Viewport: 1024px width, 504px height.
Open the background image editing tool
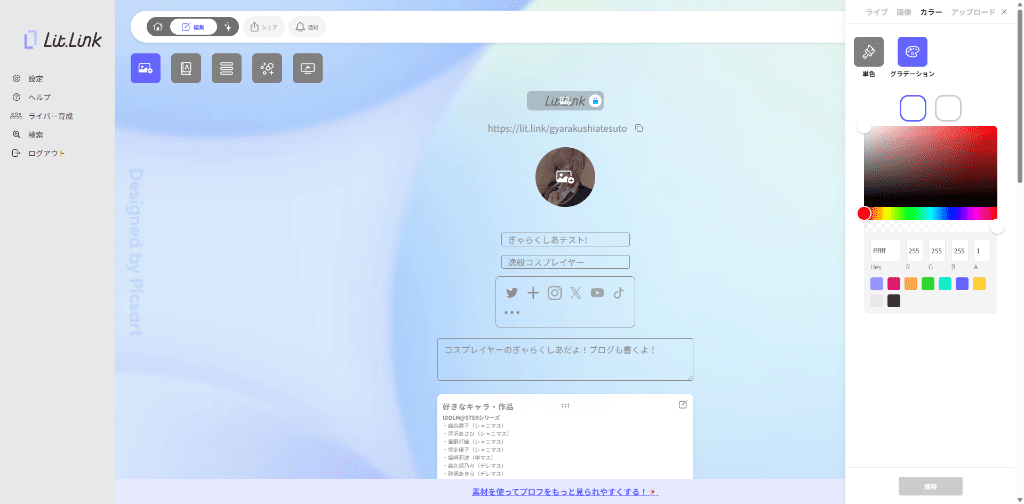click(x=145, y=68)
